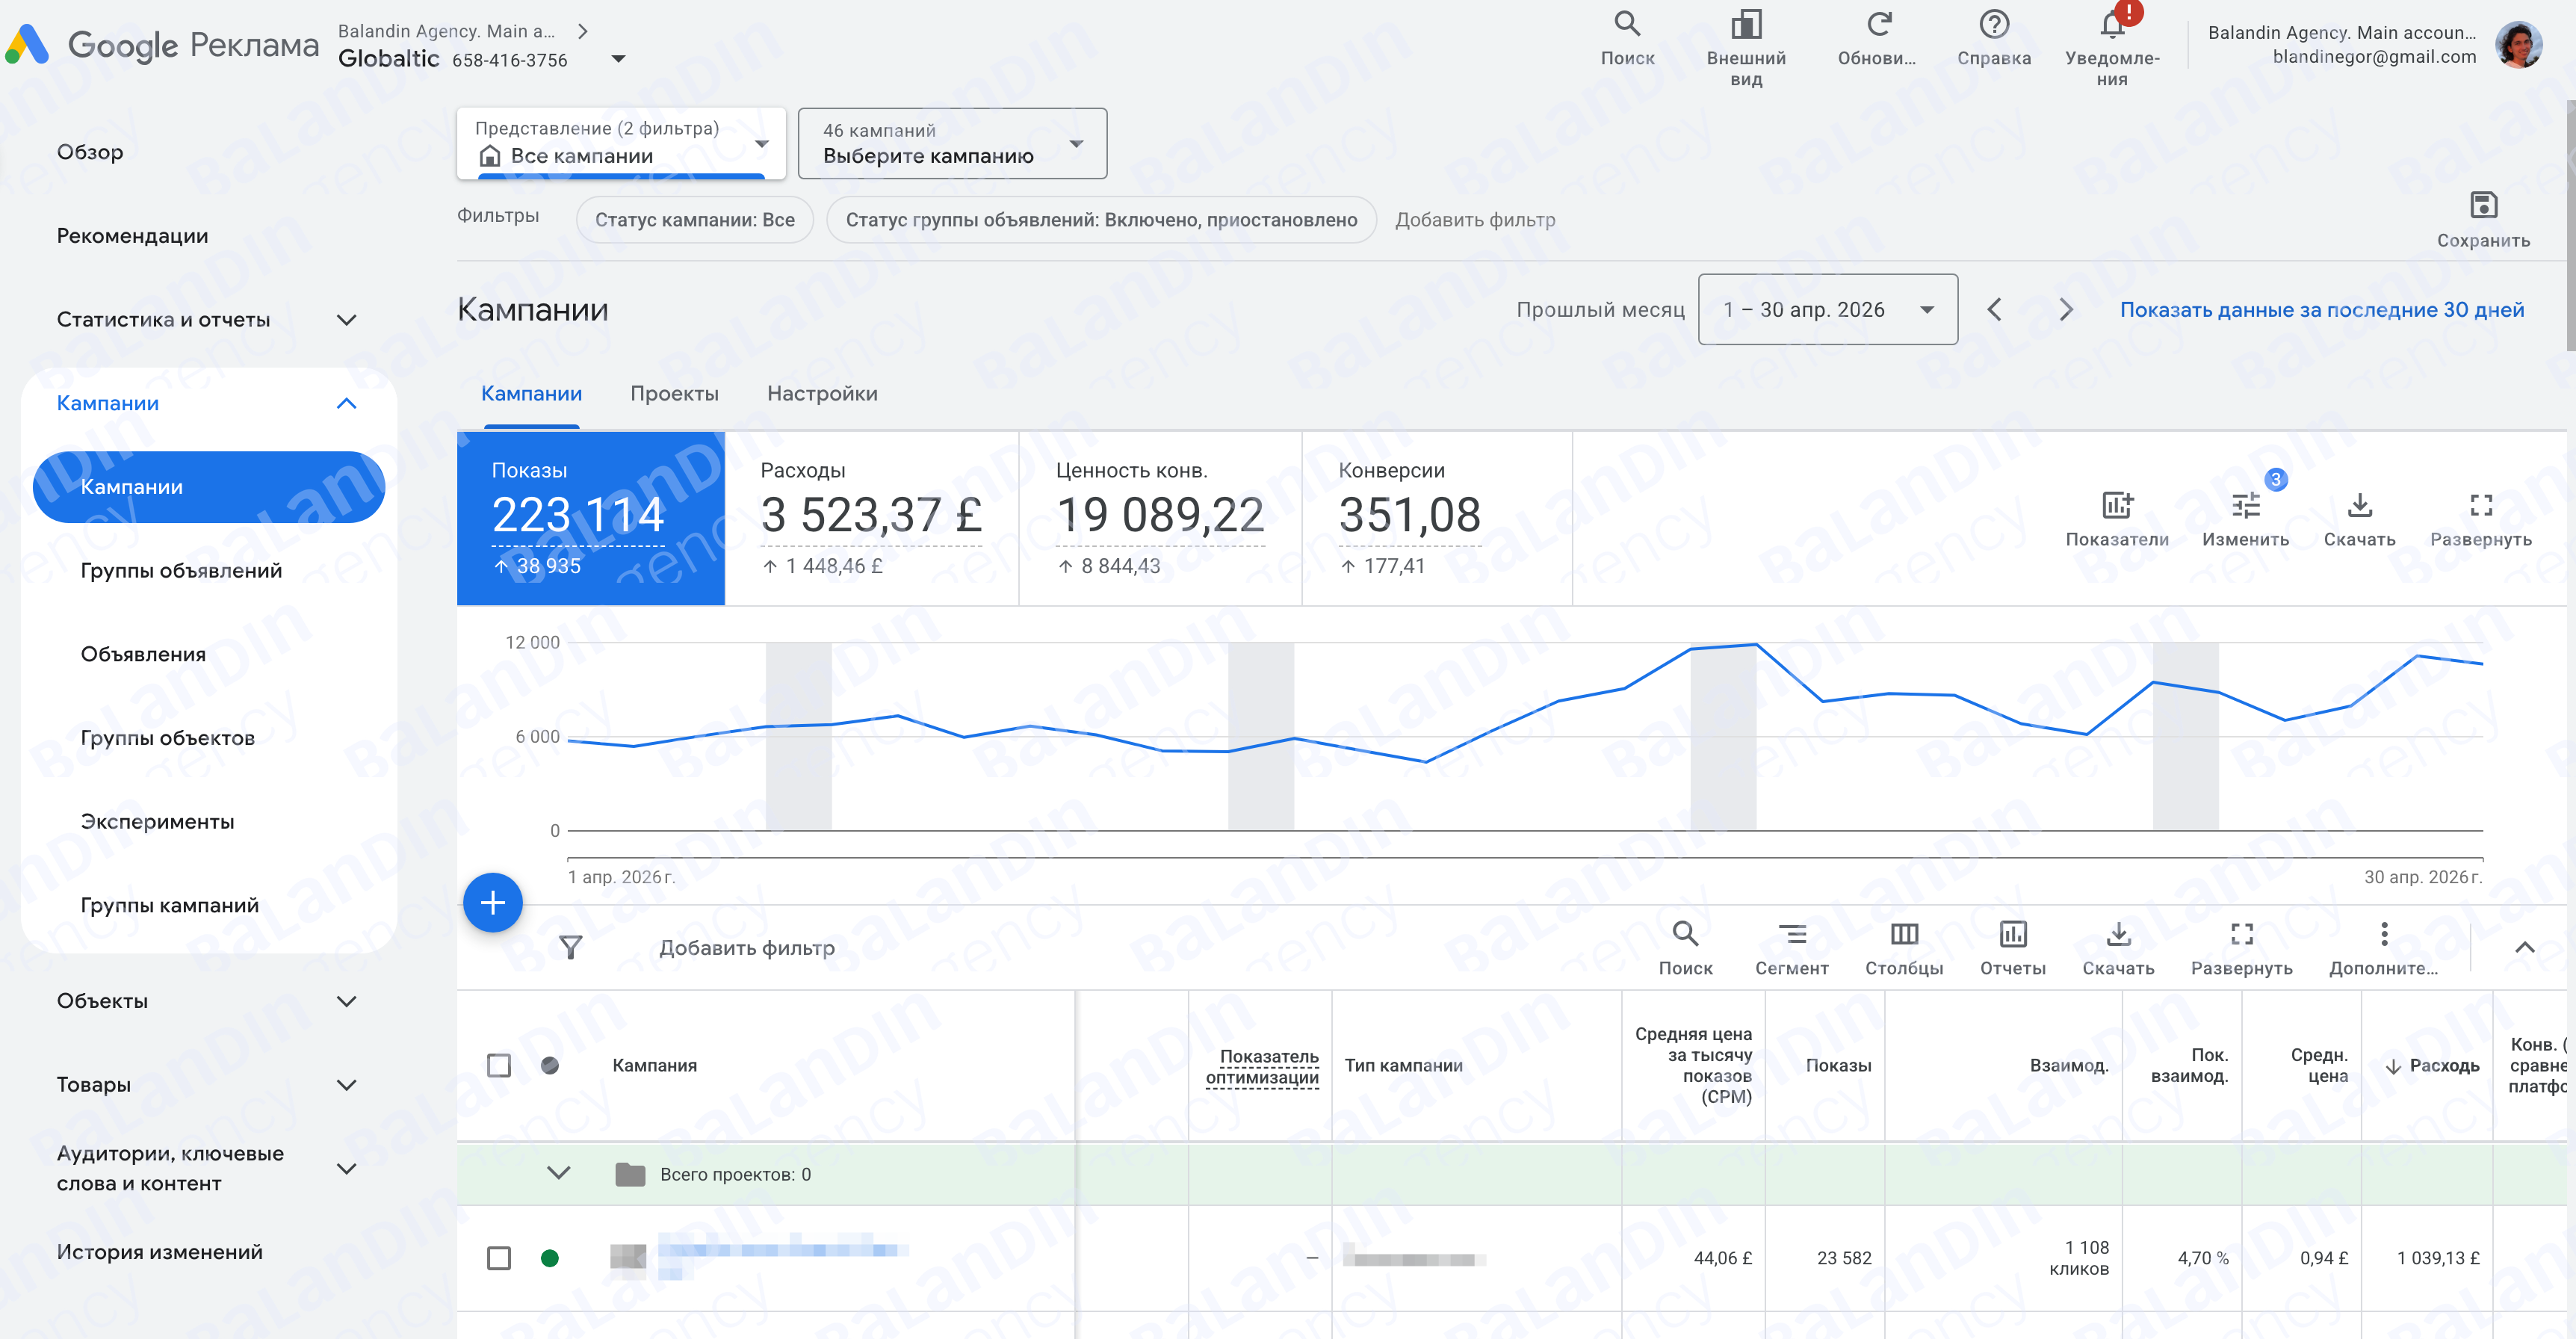
Task: Go to the next date period arrow
Action: click(x=2065, y=310)
